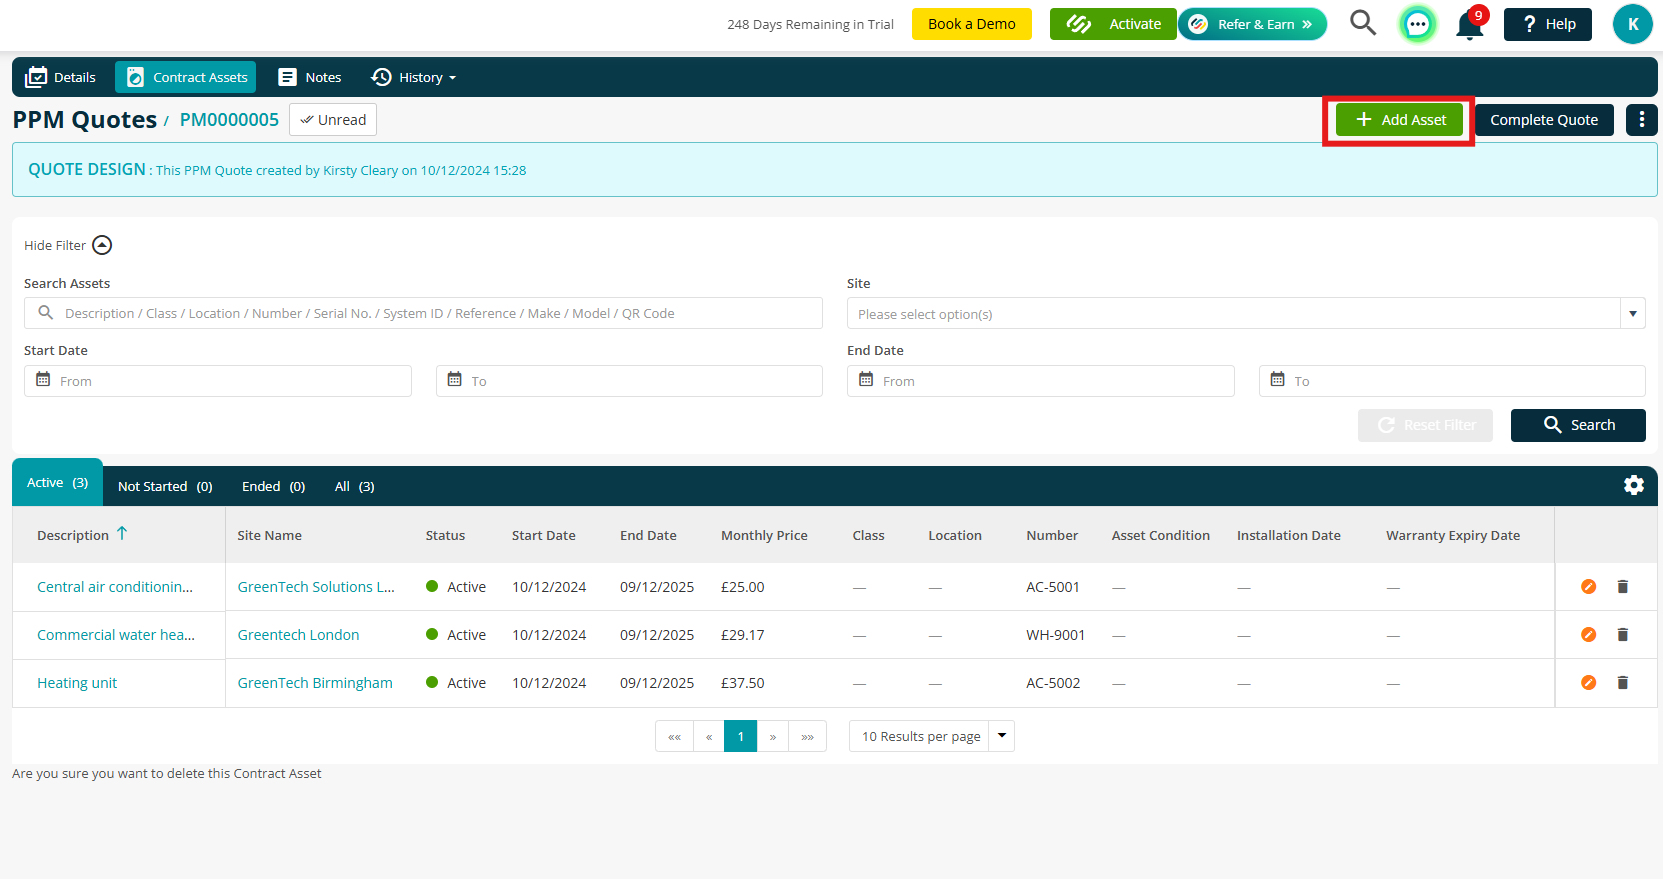Screen dimensions: 1663x879
Task: Open the Help button
Action: 1548,24
